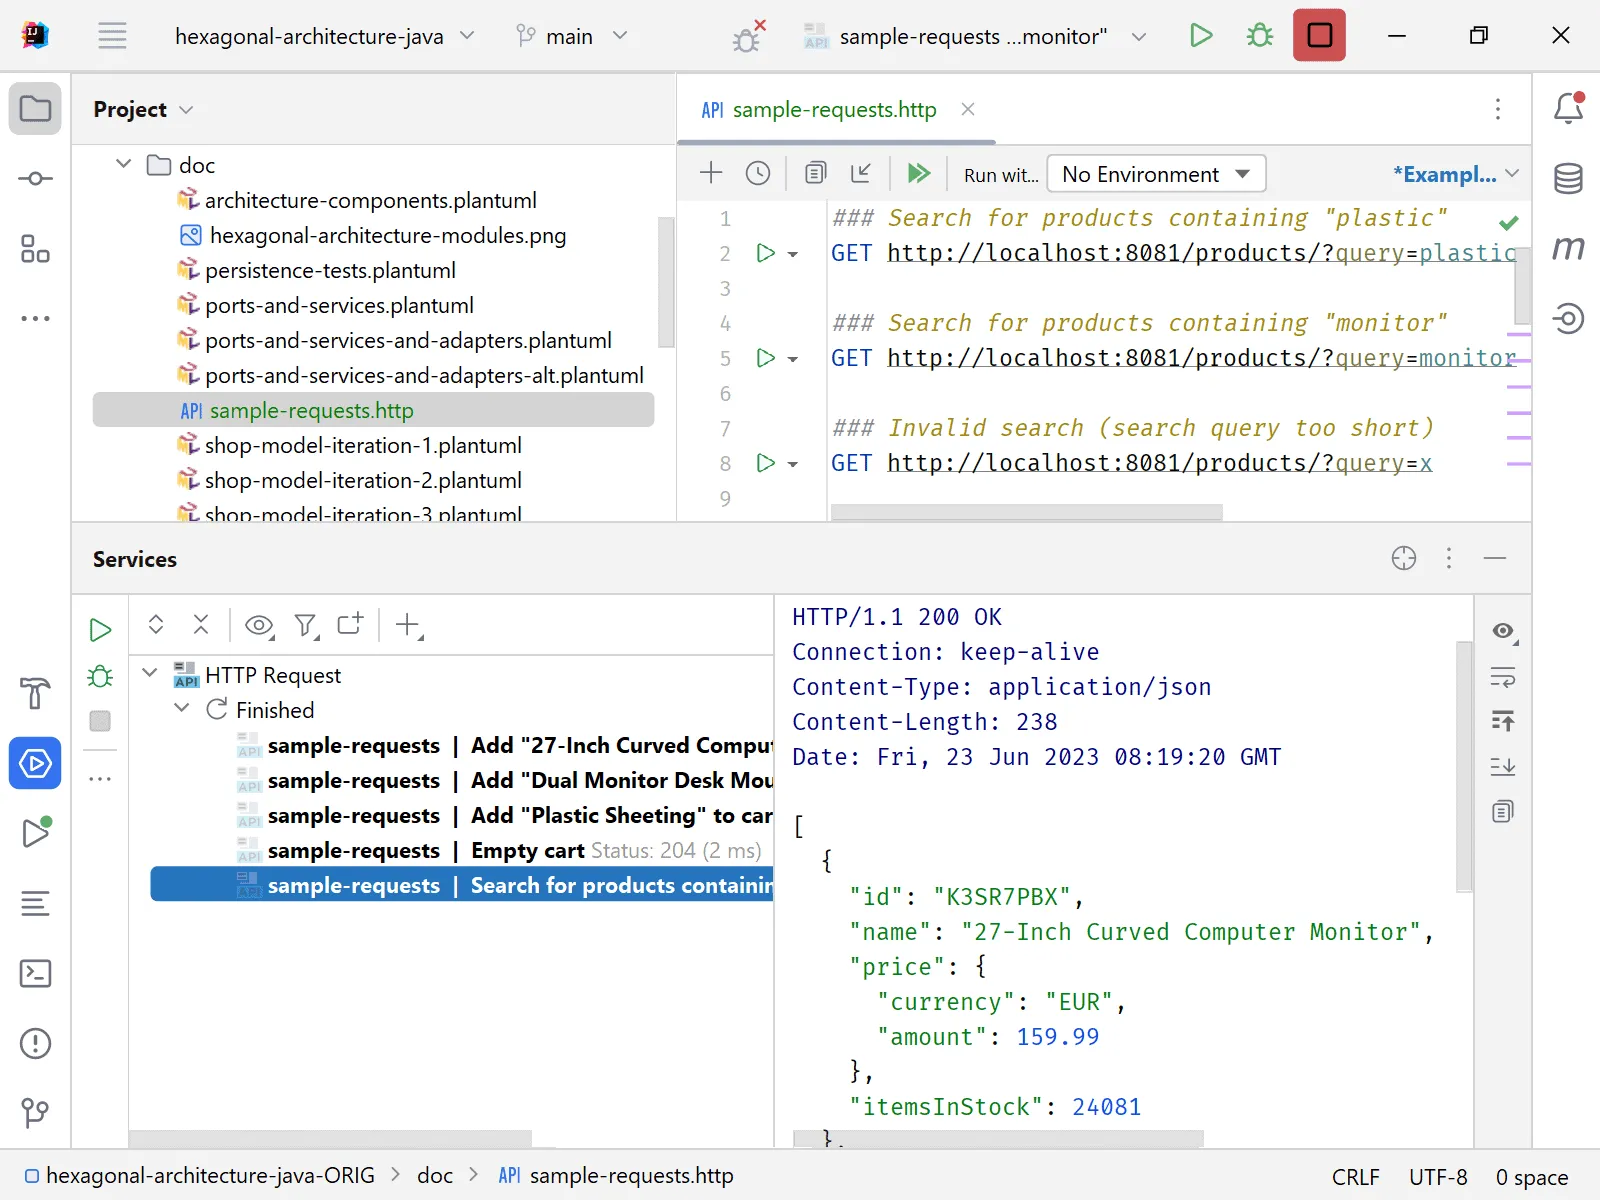Toggle soft-wrap in response panel
This screenshot has width=1600, height=1200.
coord(1503,677)
